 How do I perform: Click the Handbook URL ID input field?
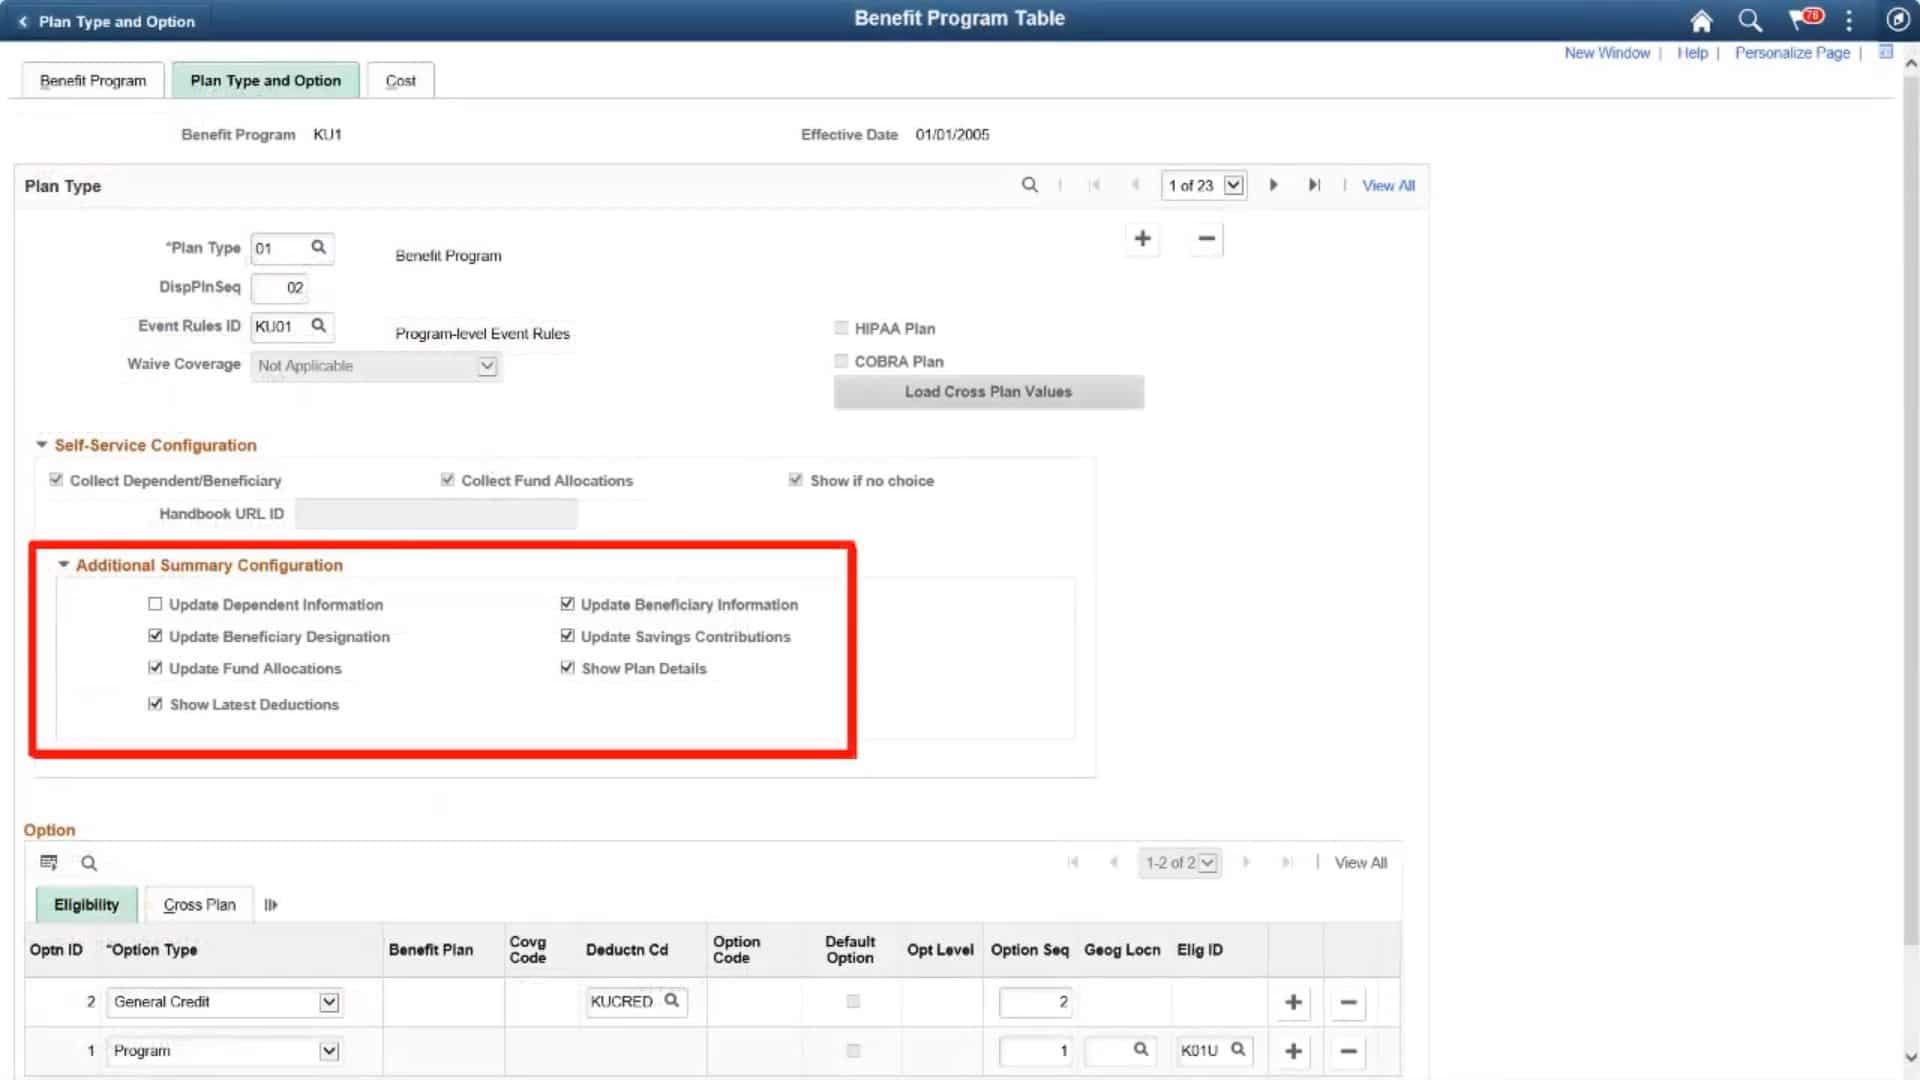[436, 513]
